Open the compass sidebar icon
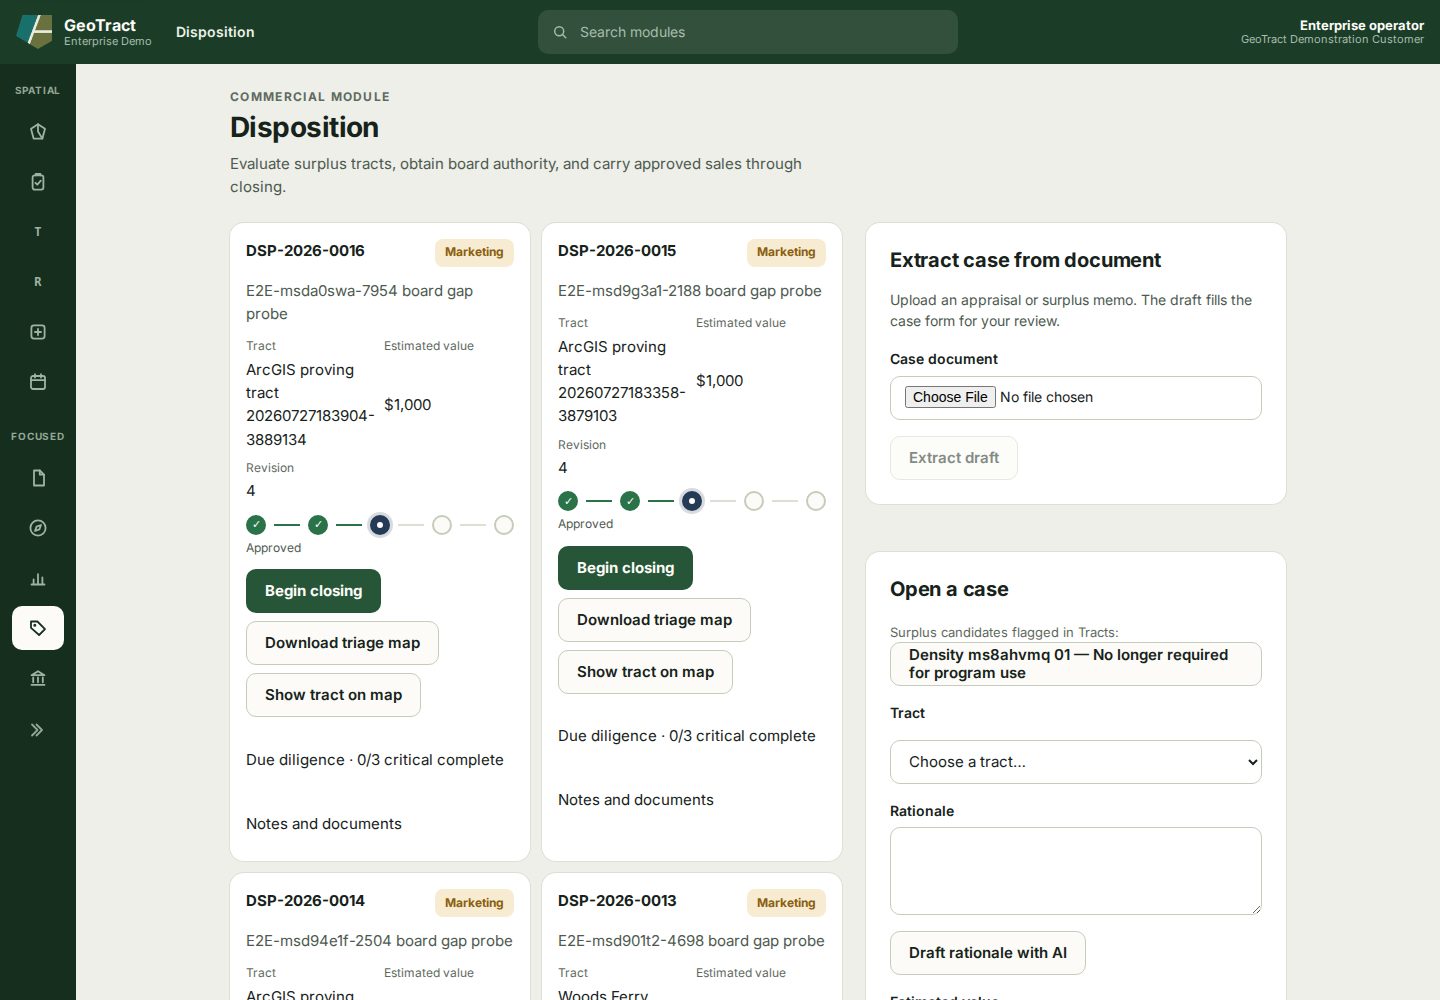The width and height of the screenshot is (1440, 1000). (x=38, y=528)
